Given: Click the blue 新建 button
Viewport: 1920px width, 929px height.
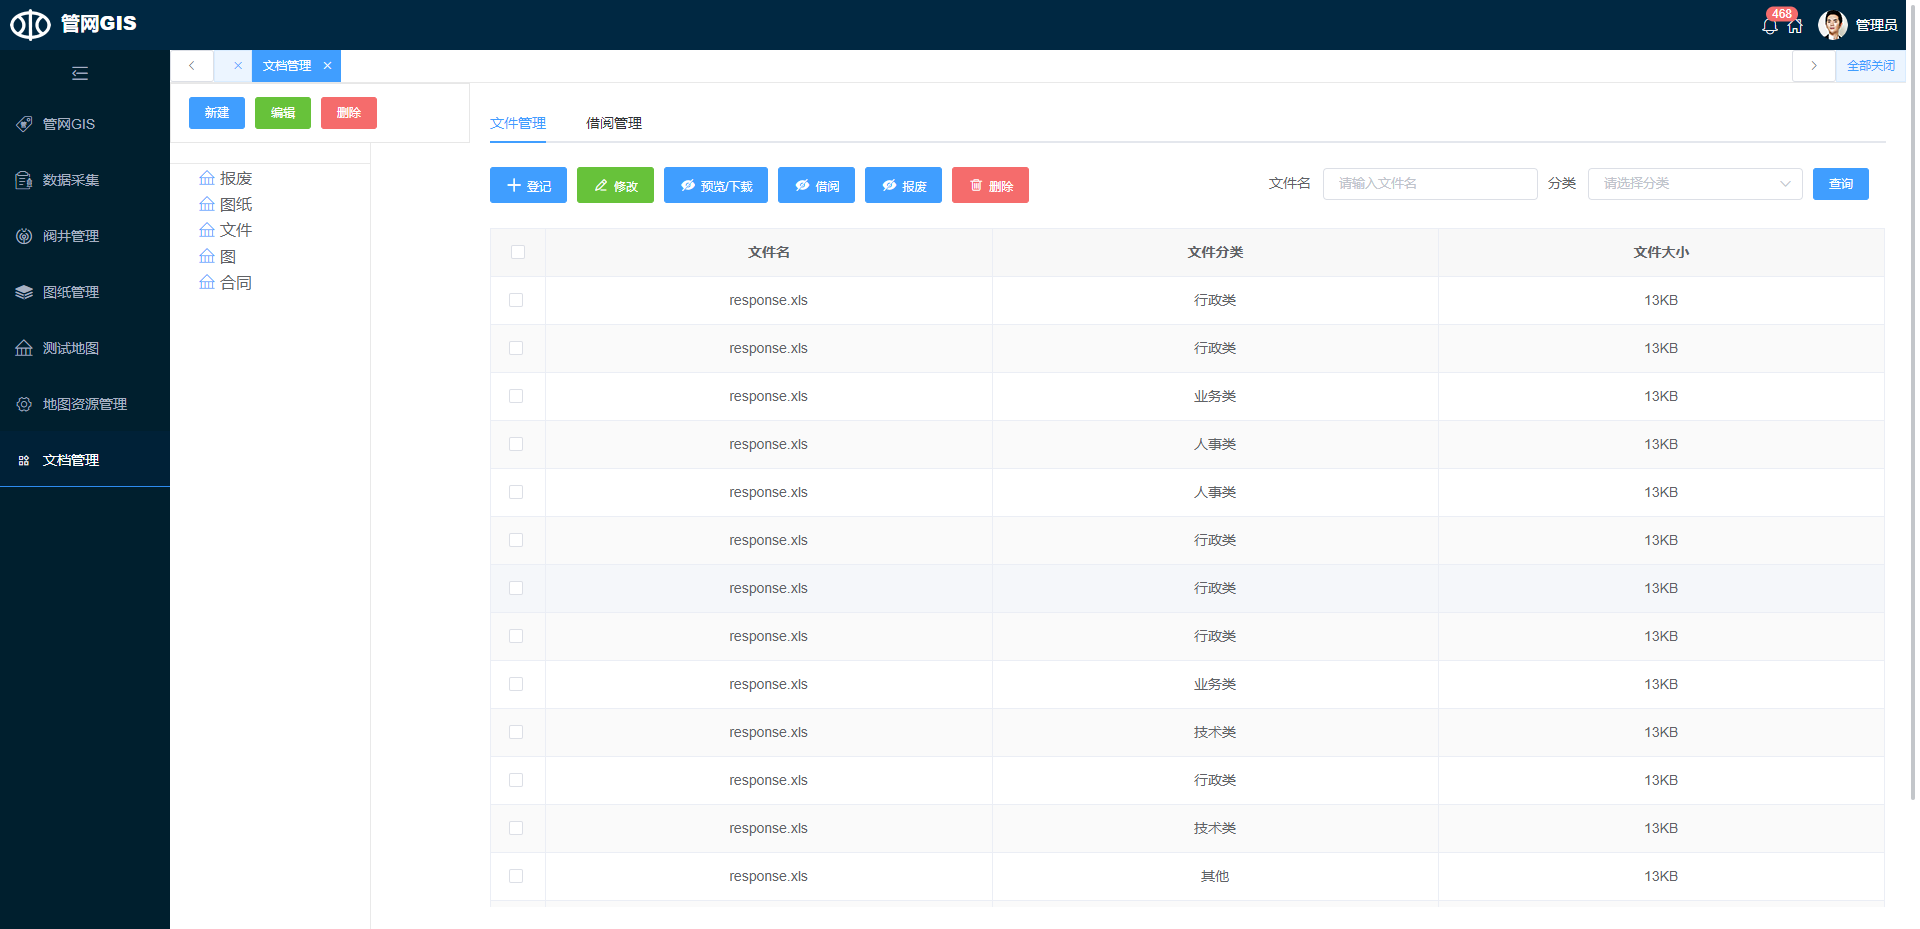Looking at the screenshot, I should point(217,113).
